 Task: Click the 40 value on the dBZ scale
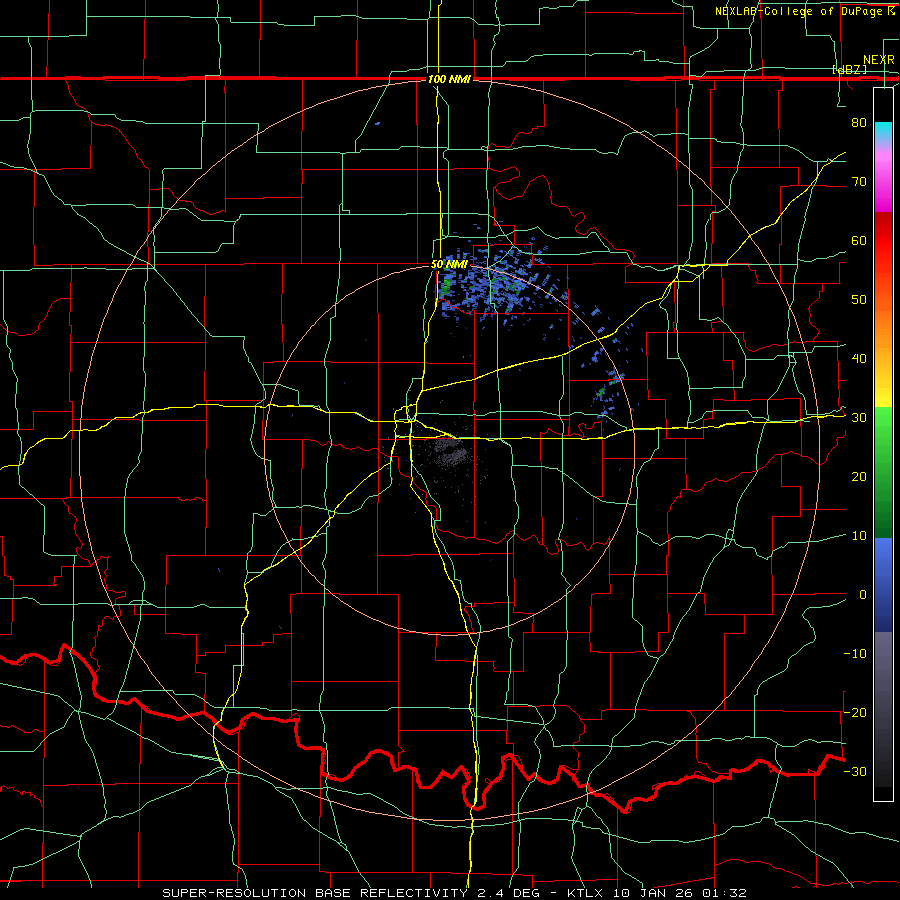tap(859, 359)
